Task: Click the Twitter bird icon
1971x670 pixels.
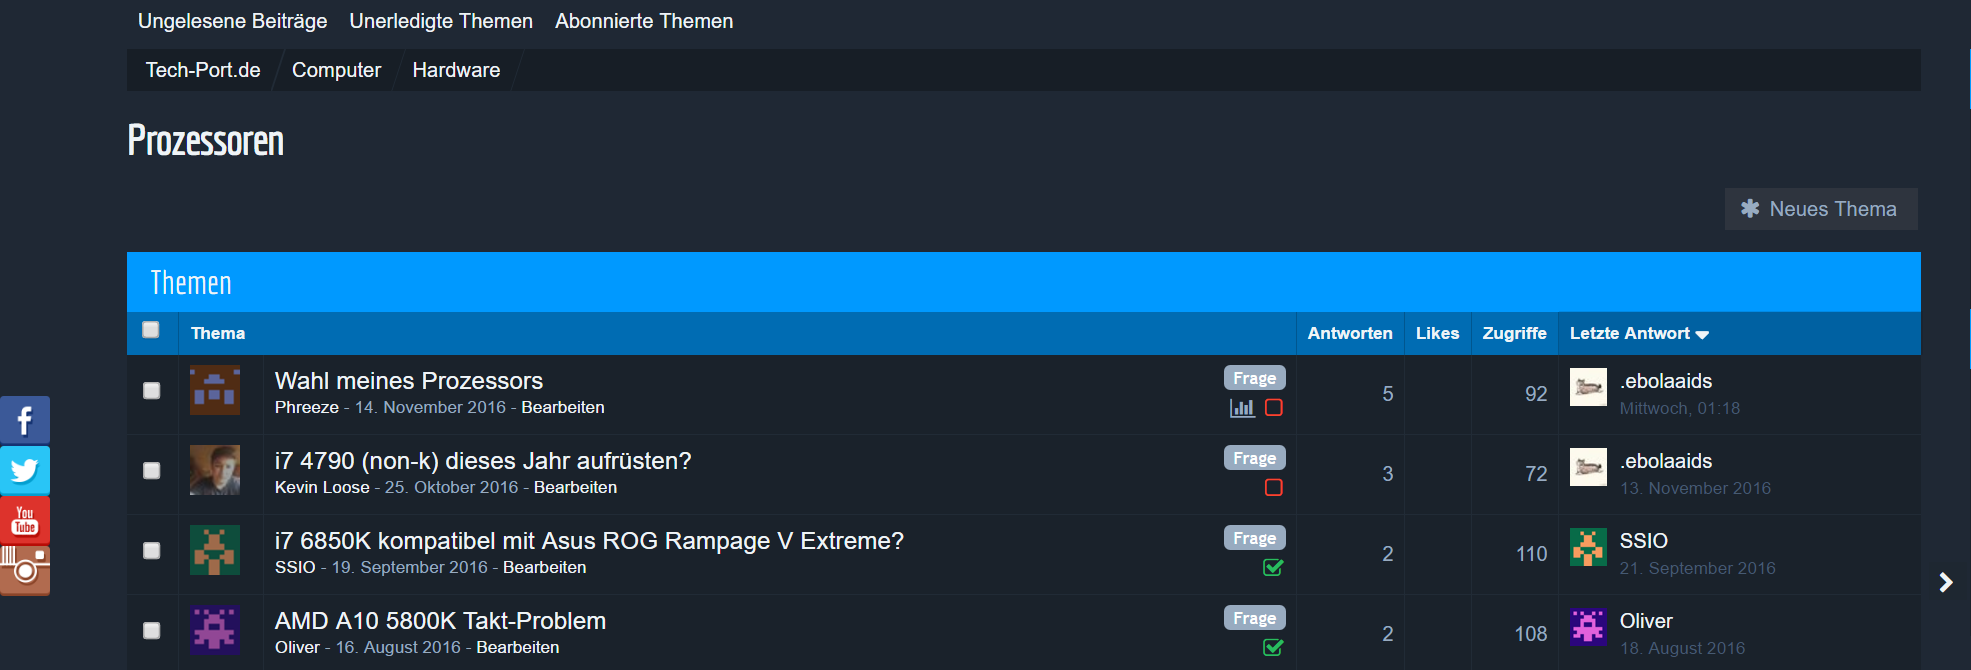Action: pos(25,470)
